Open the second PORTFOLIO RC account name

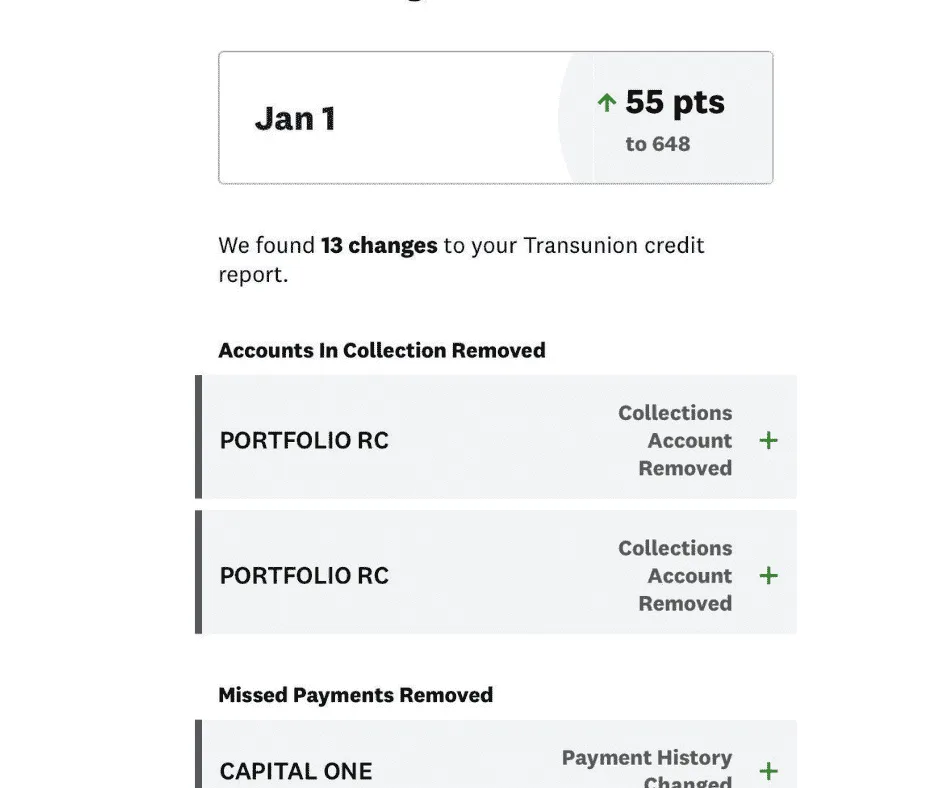pyautogui.click(x=304, y=576)
